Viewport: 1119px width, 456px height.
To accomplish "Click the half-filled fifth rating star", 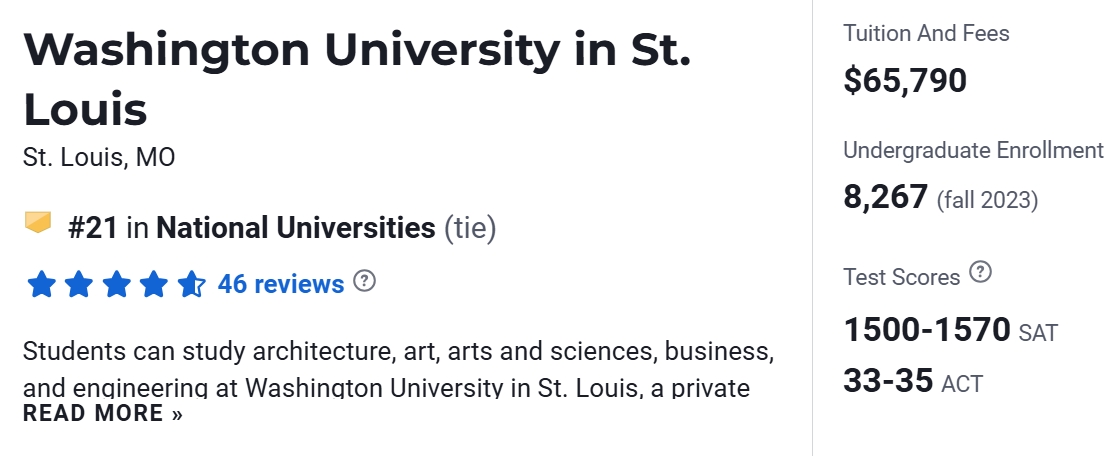I will 190,285.
